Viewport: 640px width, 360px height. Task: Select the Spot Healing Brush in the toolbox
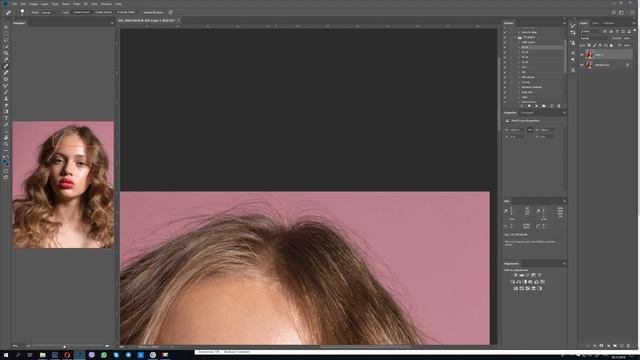click(x=6, y=66)
